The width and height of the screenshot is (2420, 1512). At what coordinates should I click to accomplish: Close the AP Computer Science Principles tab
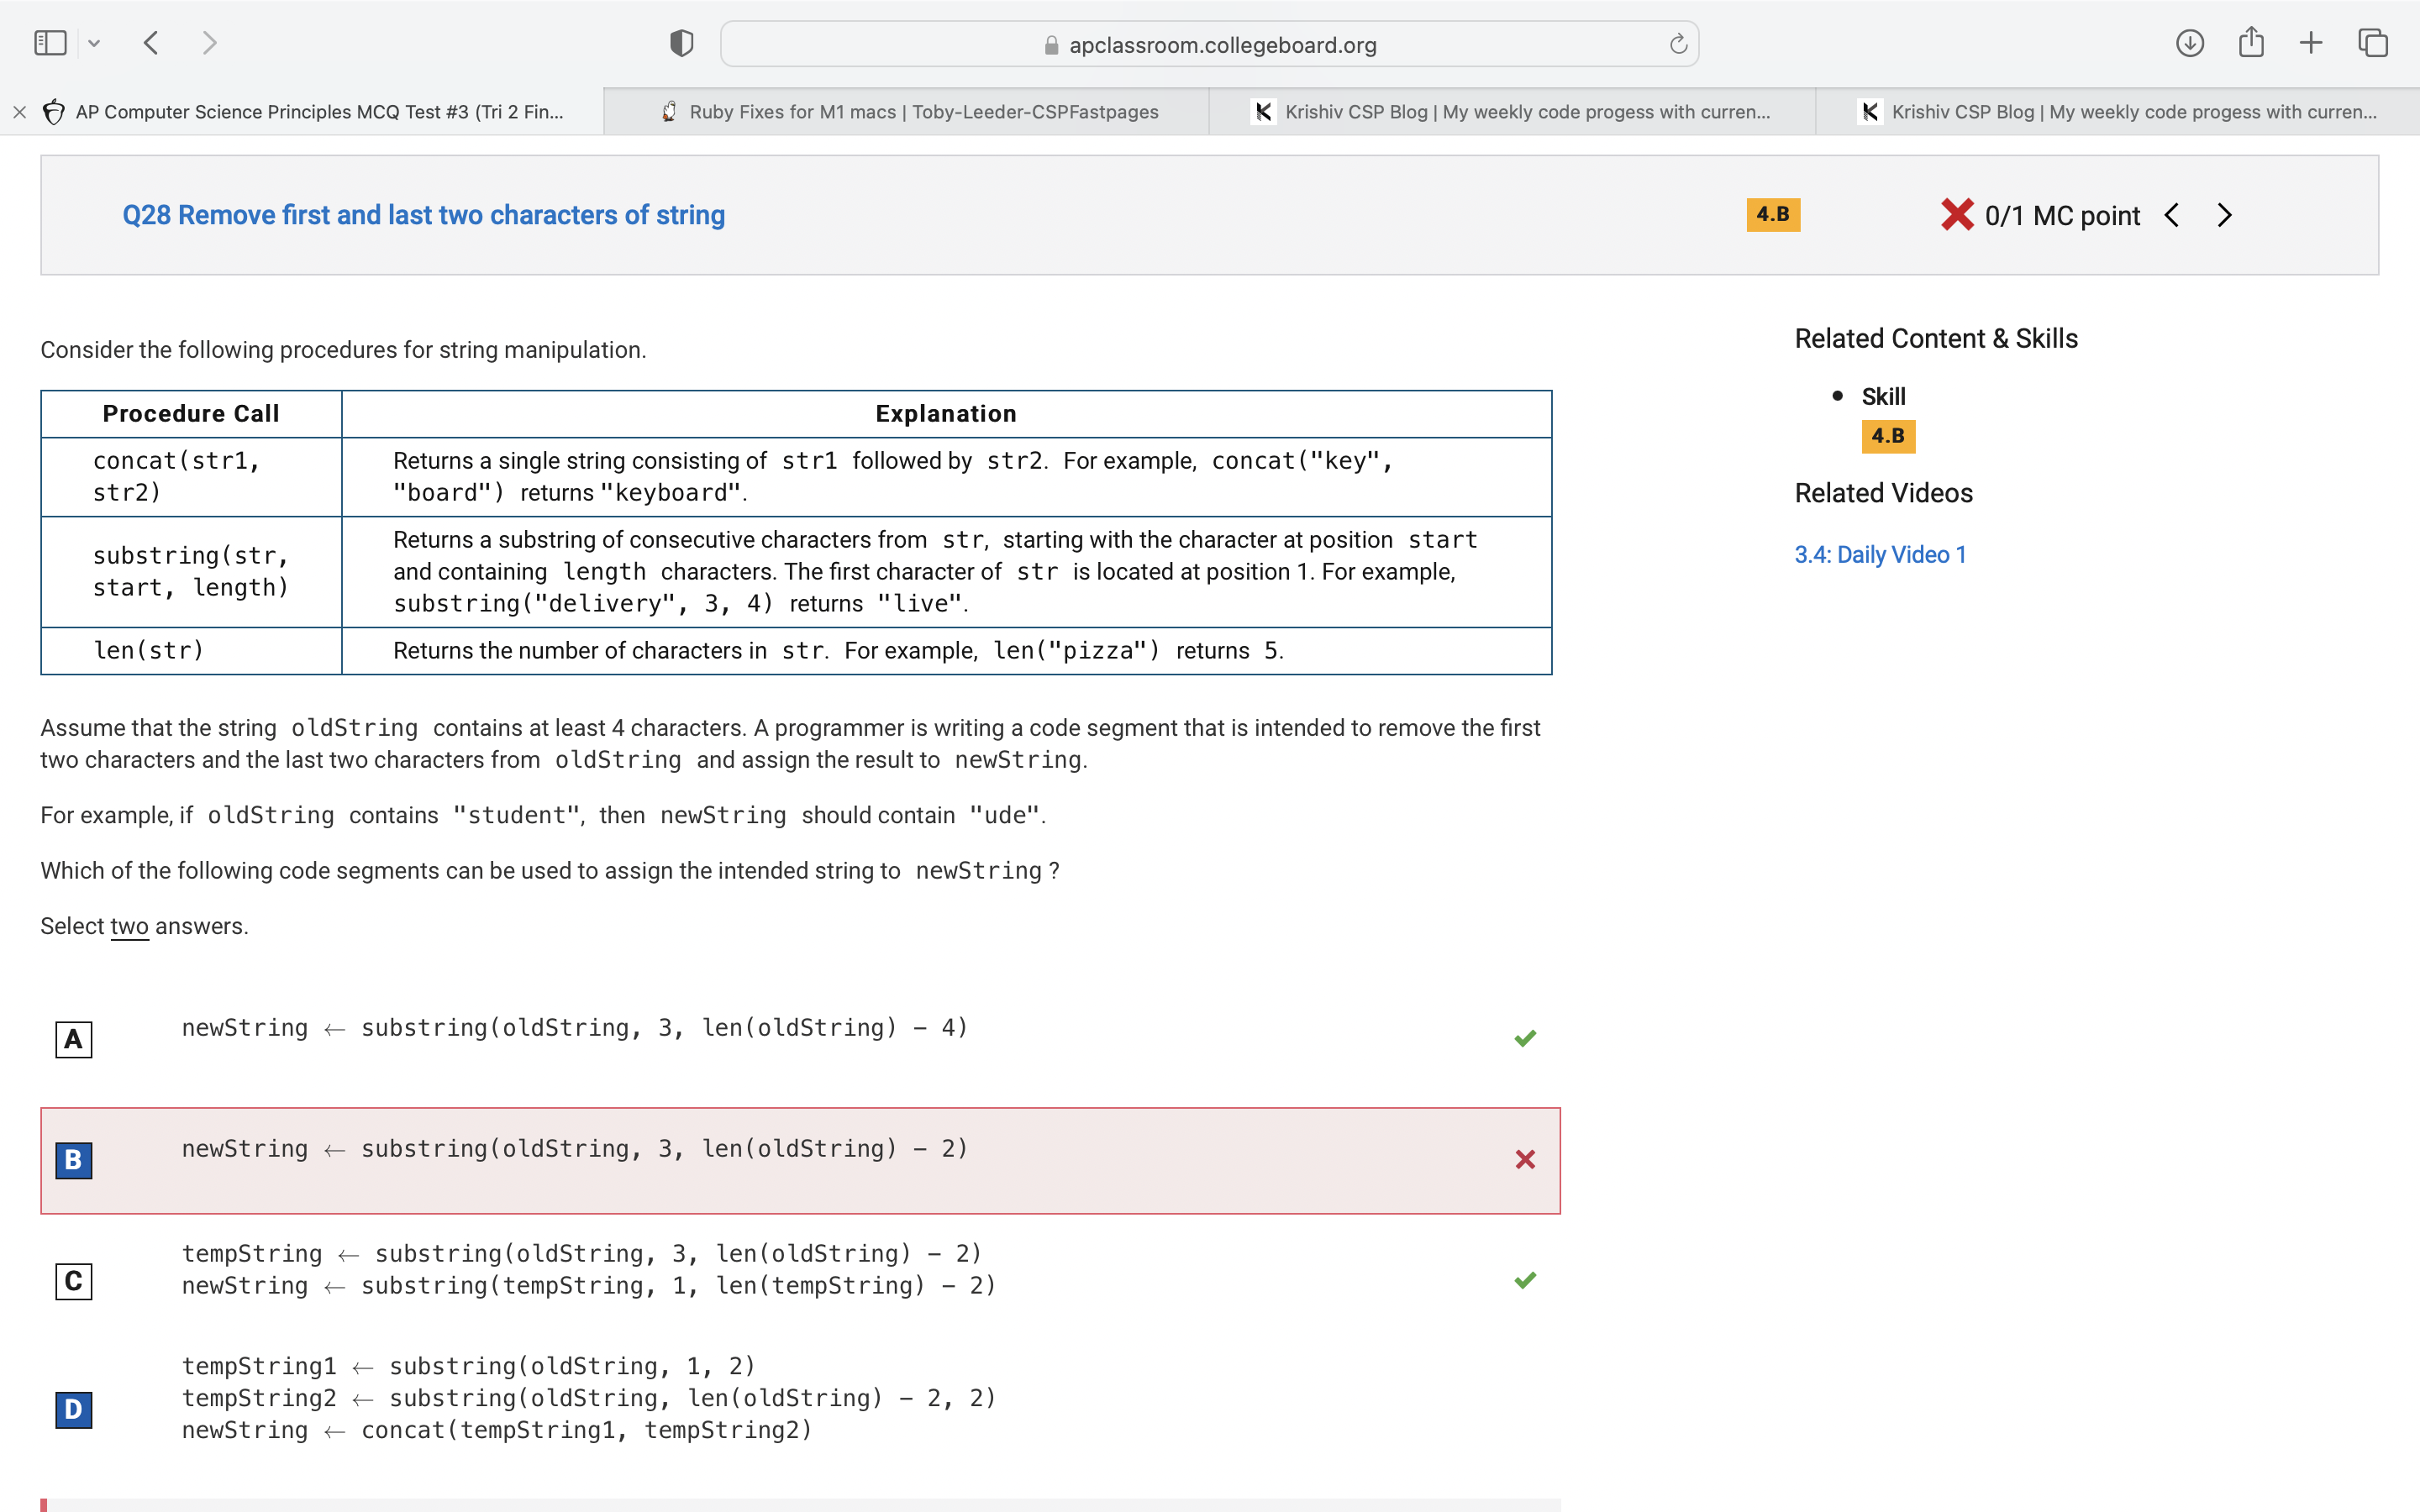(19, 112)
